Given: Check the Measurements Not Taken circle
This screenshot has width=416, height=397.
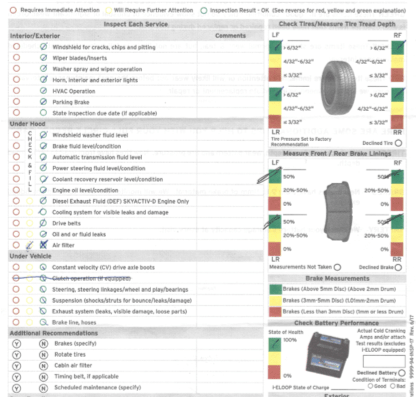Looking at the screenshot, I should (x=337, y=267).
